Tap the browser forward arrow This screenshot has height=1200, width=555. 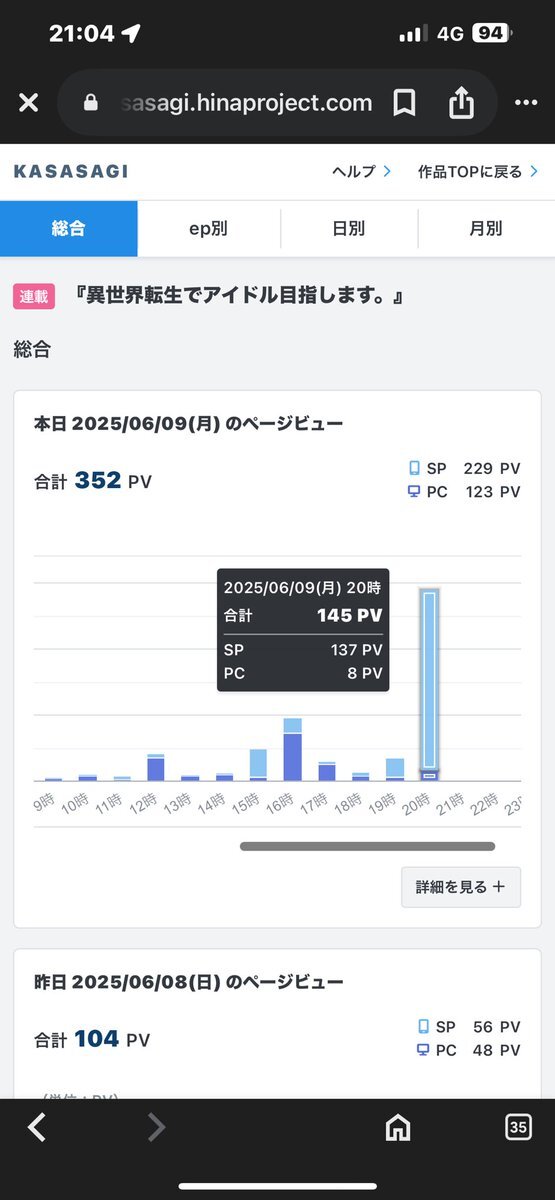coord(156,1127)
